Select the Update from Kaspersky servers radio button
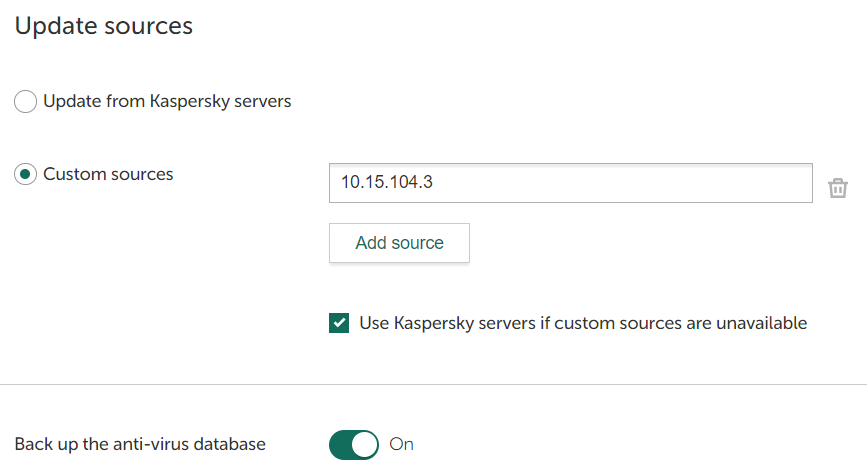Viewport: 867px width, 474px height. click(26, 102)
